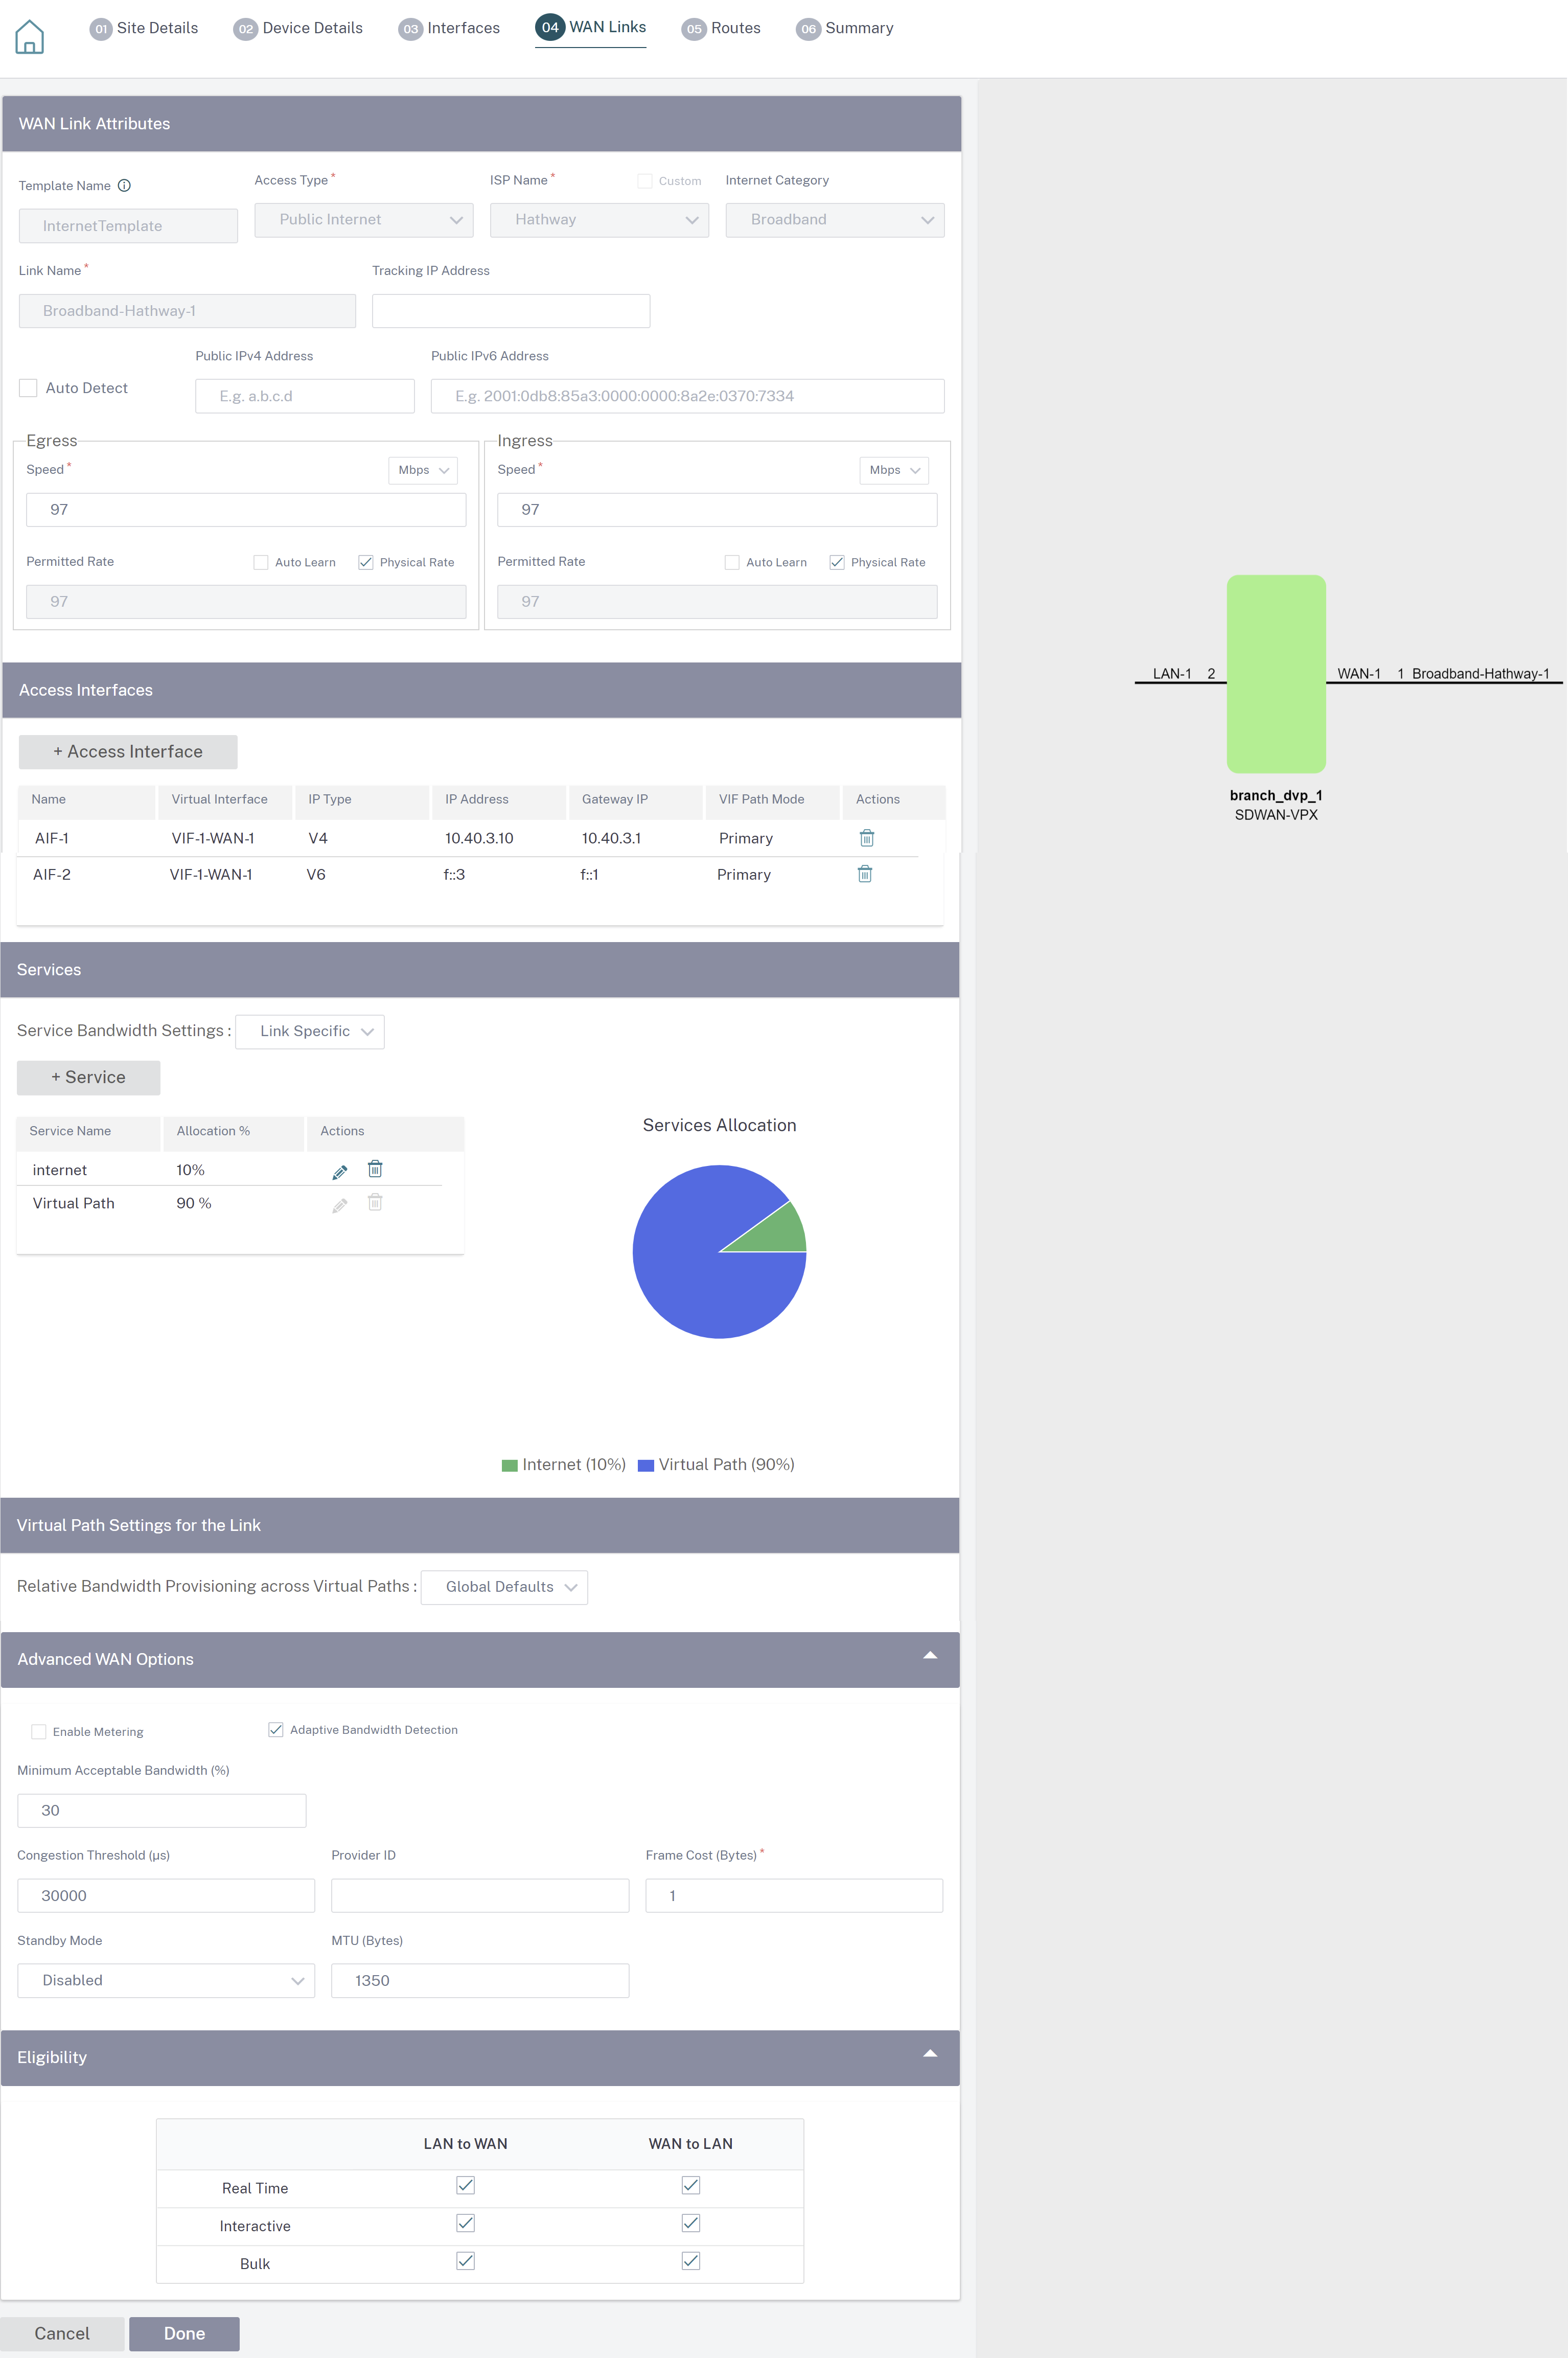Collapse the Advanced WAN Options section
This screenshot has height=2358, width=1568.
pos(930,1655)
